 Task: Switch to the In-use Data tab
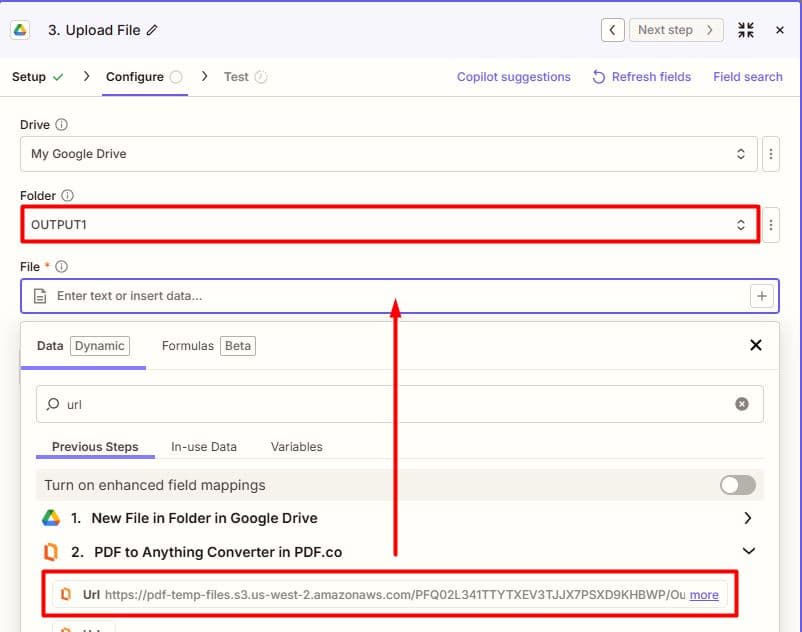[x=204, y=447]
